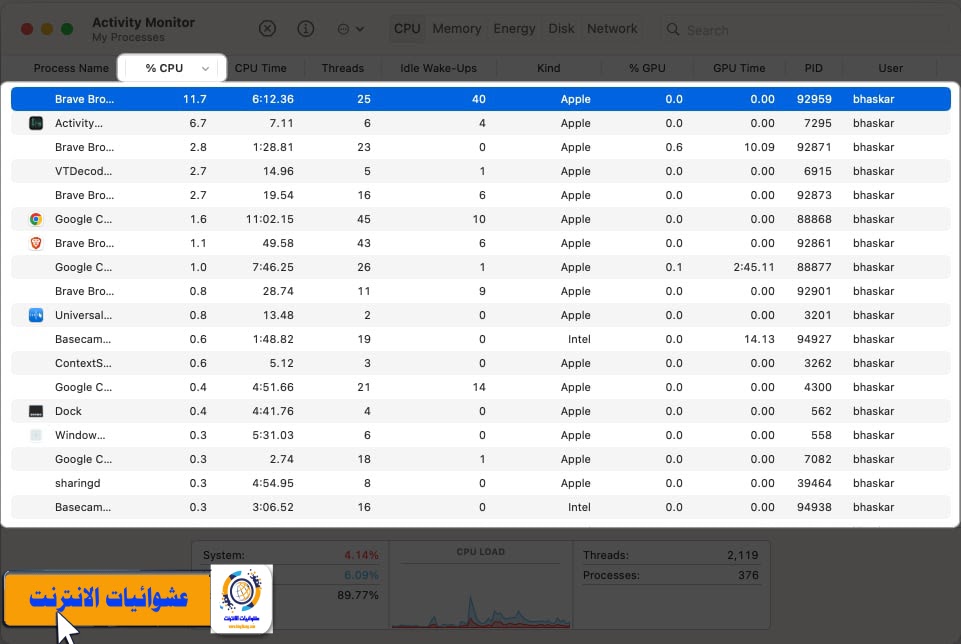Open the process Info (i) toolbar icon

point(305,29)
